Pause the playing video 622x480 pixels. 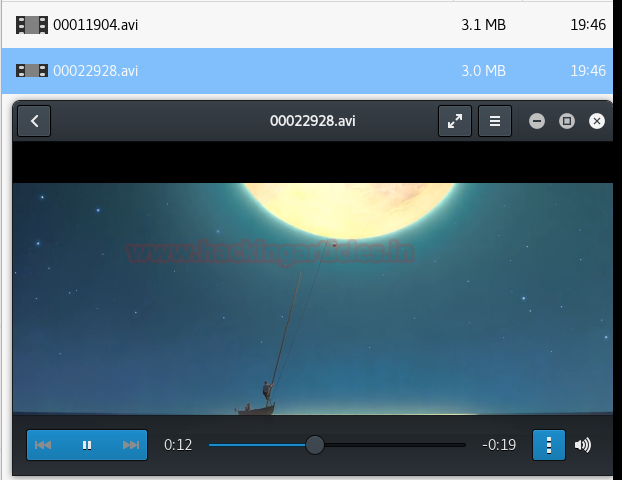(87, 445)
